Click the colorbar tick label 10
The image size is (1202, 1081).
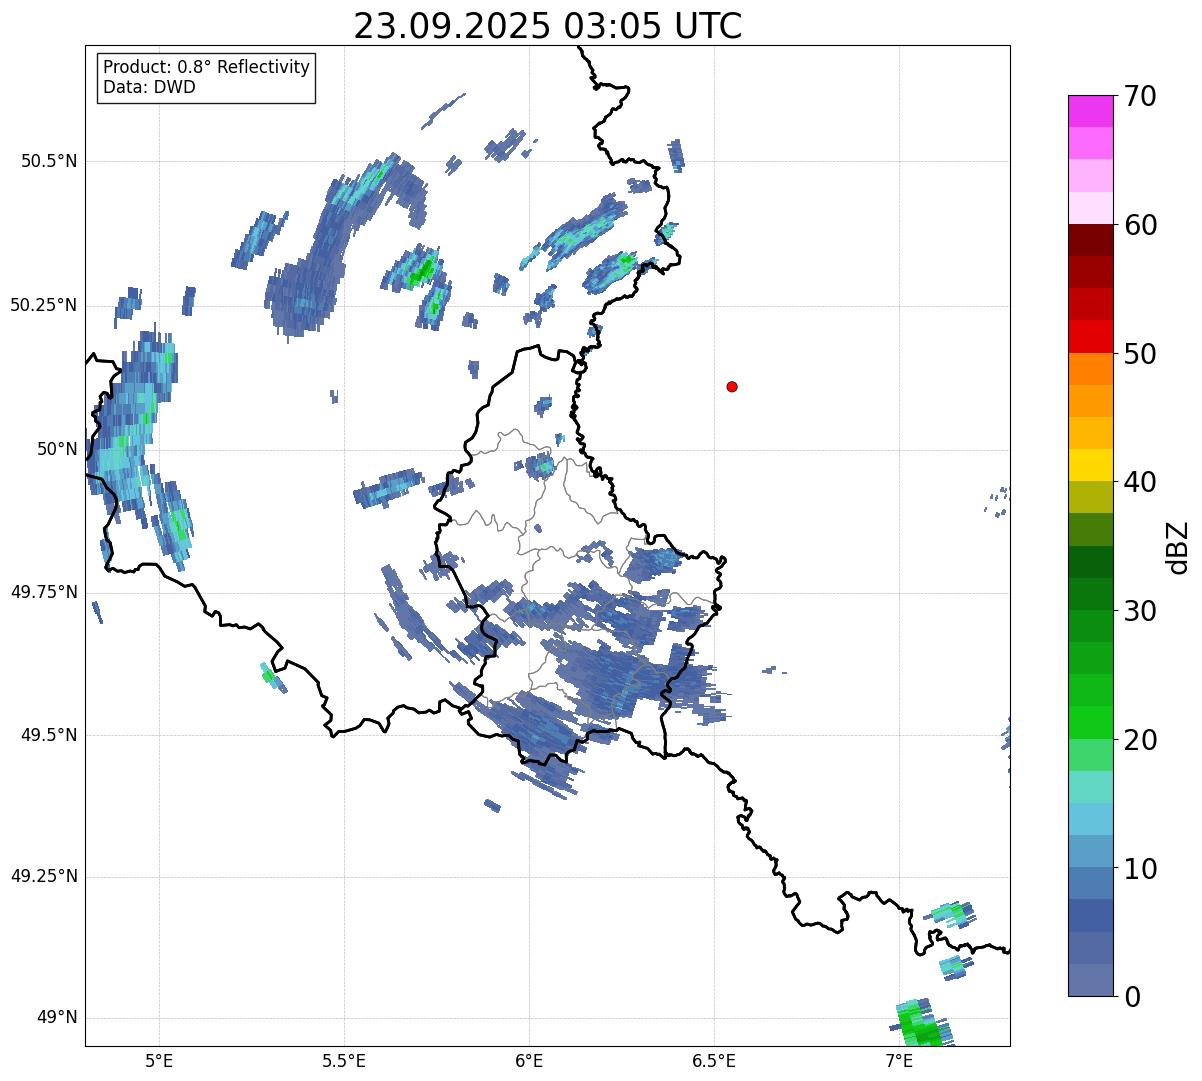[x=1140, y=869]
